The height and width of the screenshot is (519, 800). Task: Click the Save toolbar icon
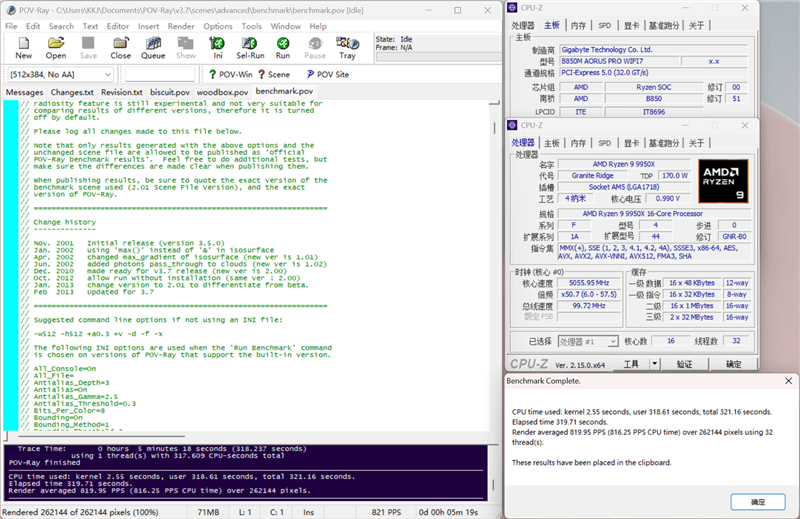(88, 48)
